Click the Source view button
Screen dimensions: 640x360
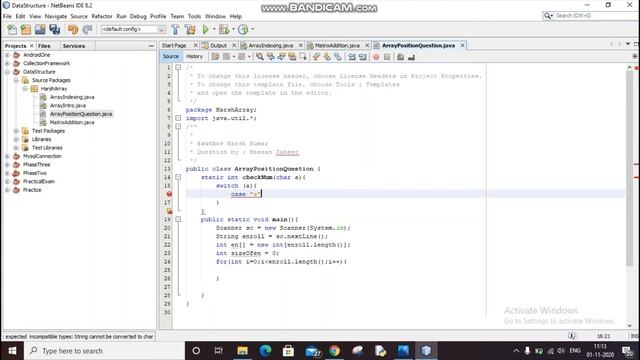(170, 56)
